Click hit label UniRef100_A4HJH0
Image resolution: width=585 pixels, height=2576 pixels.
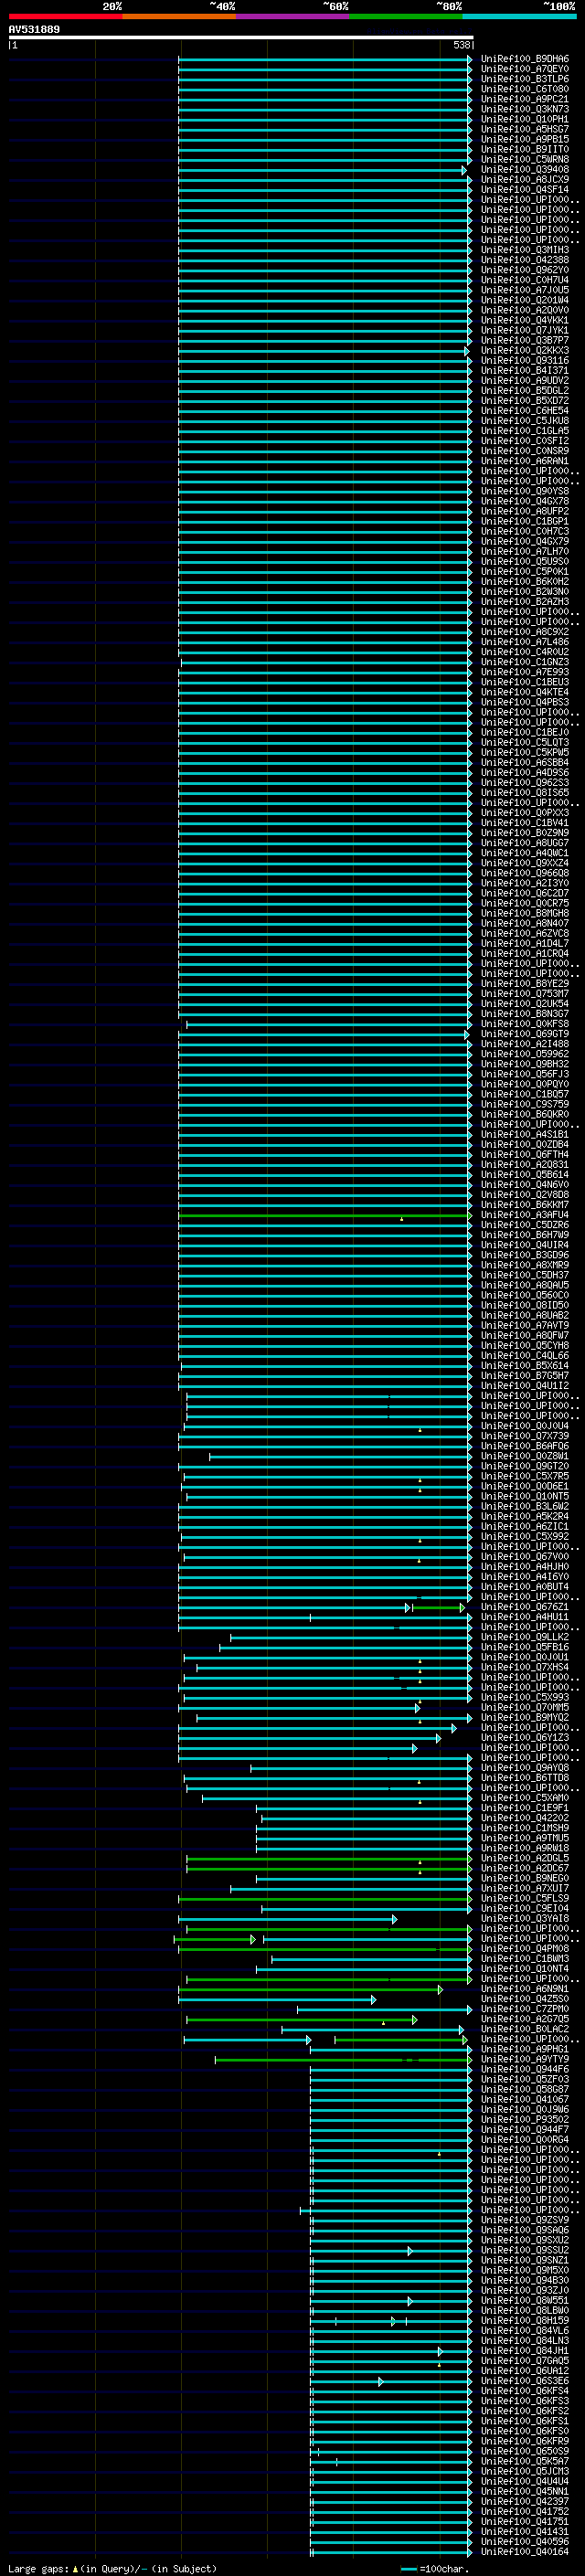pos(524,1567)
